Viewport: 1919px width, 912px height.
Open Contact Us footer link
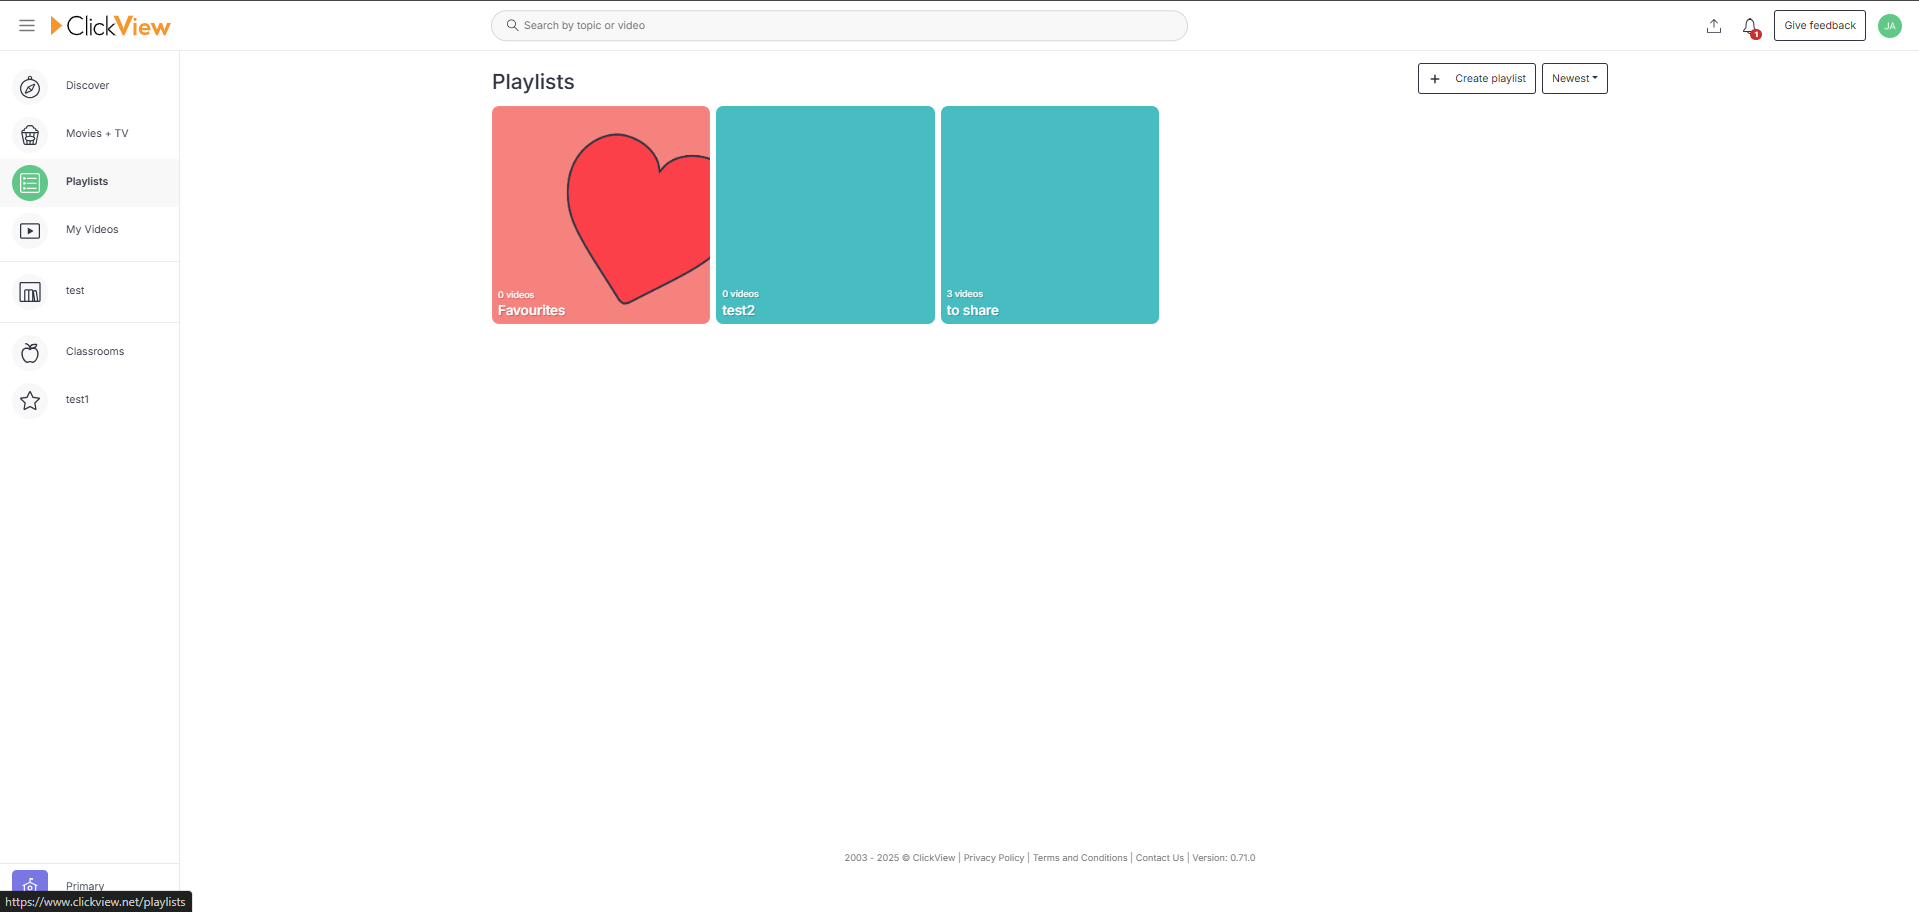click(x=1159, y=858)
